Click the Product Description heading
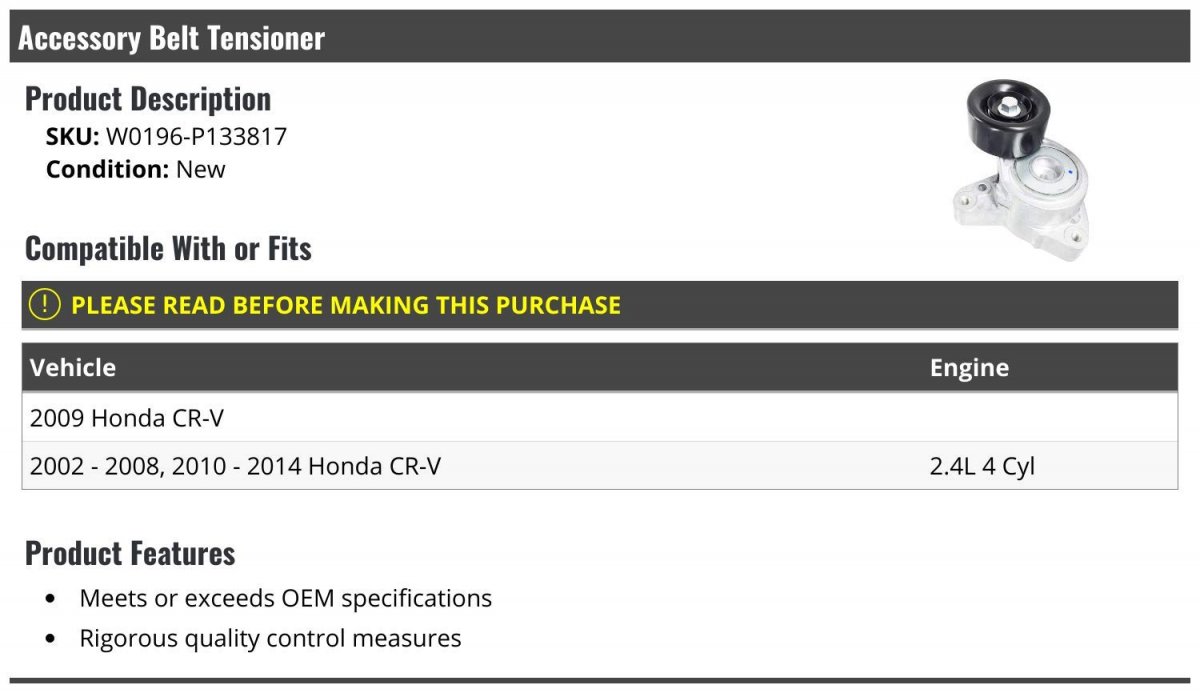 (x=148, y=98)
